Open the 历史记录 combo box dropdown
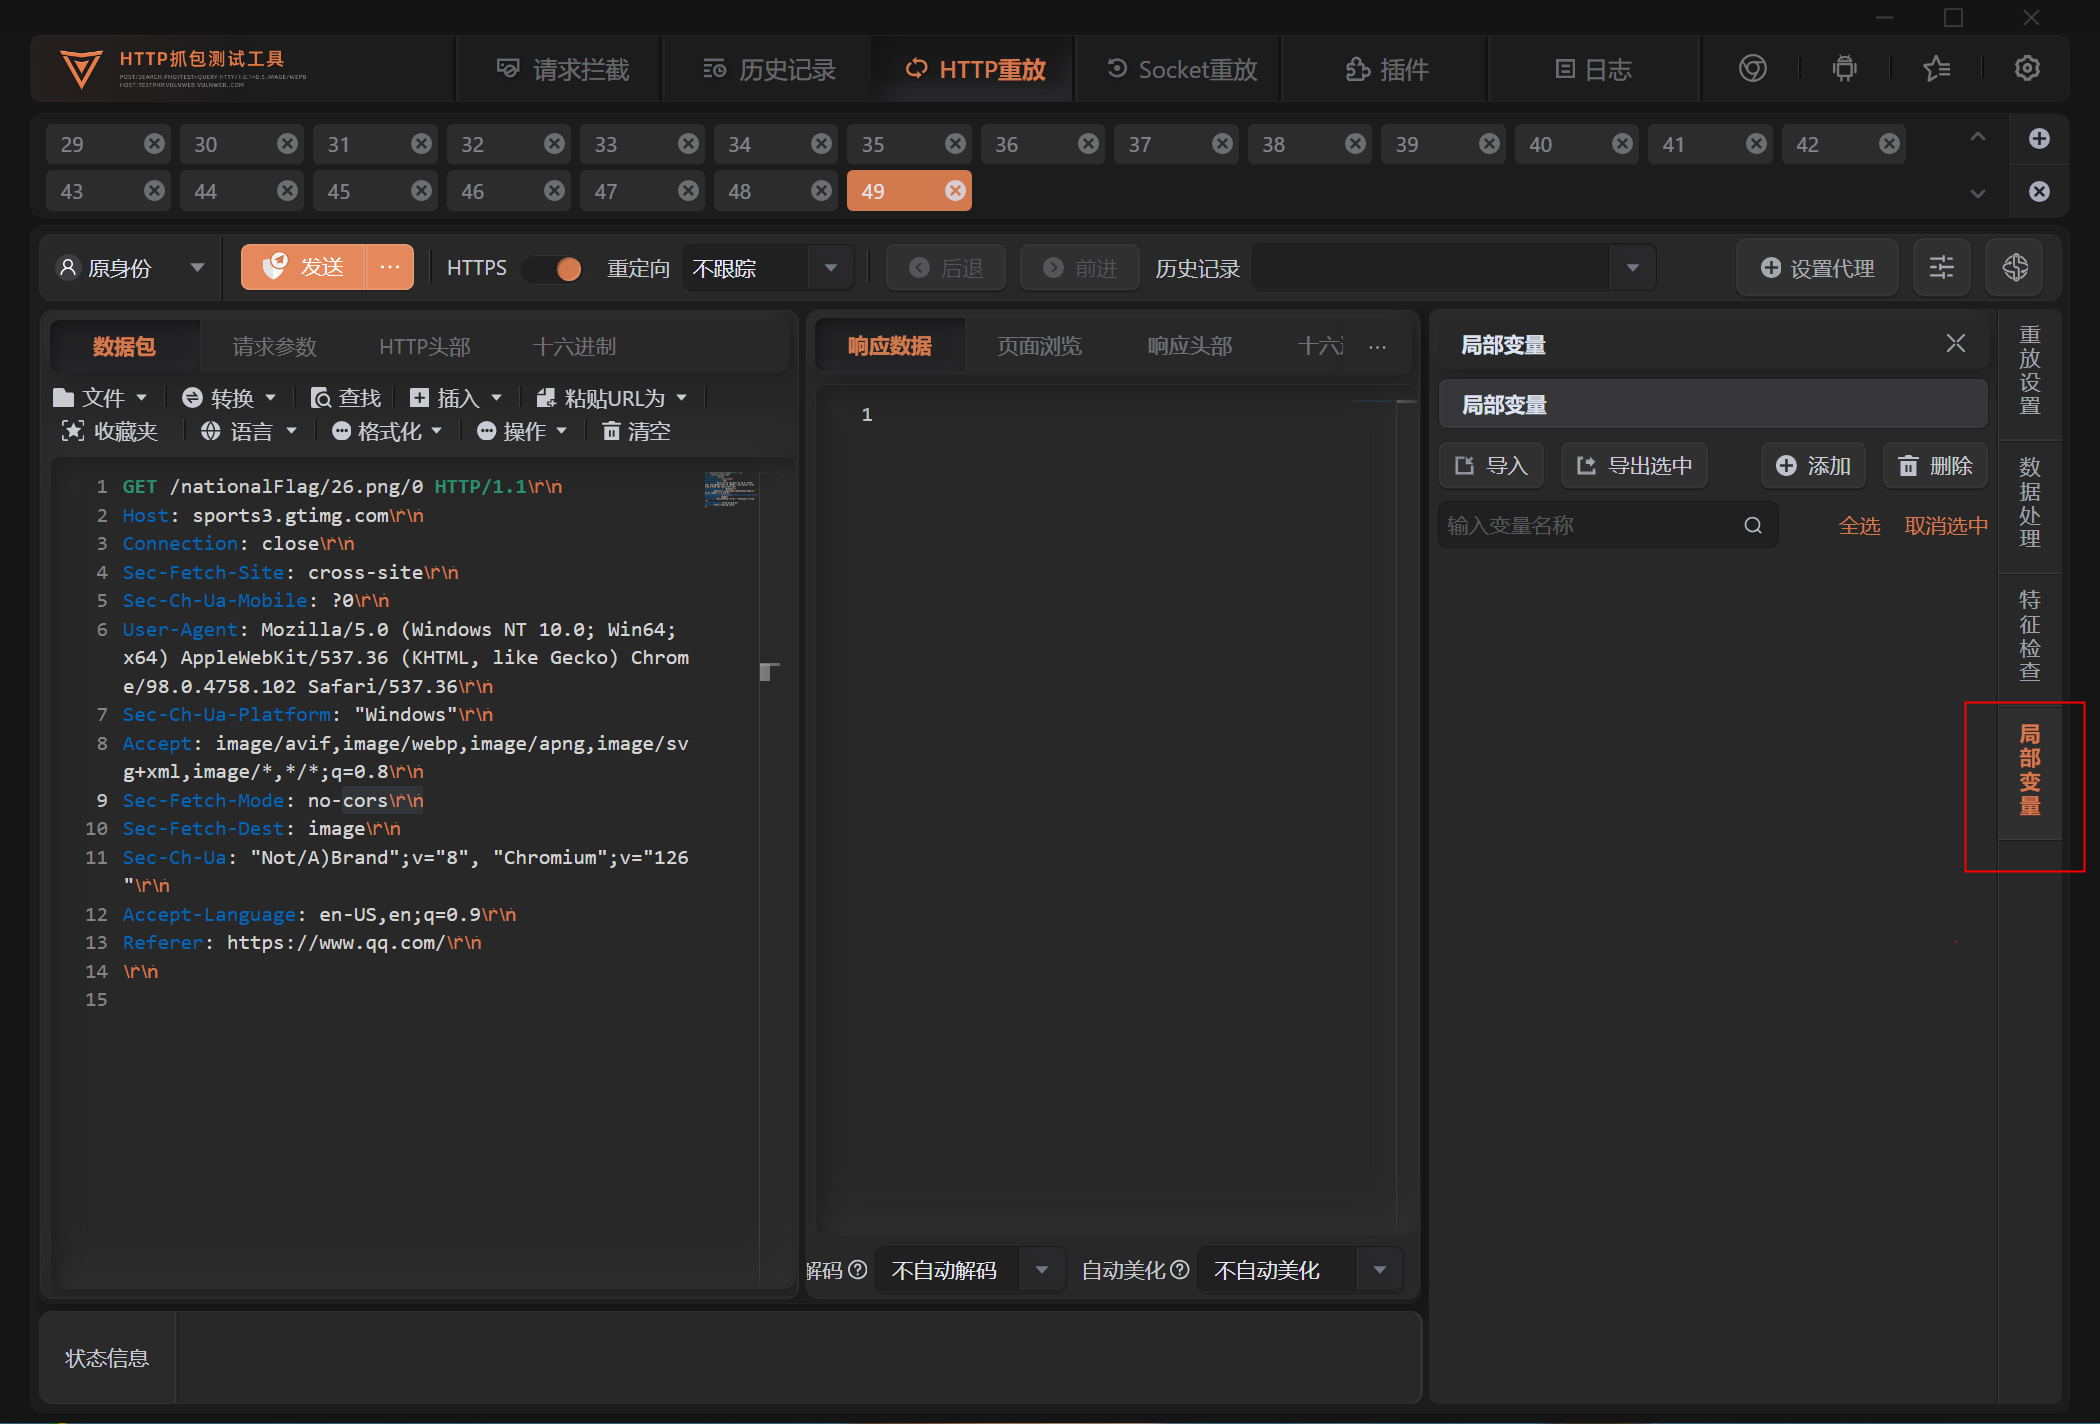 pyautogui.click(x=1632, y=268)
